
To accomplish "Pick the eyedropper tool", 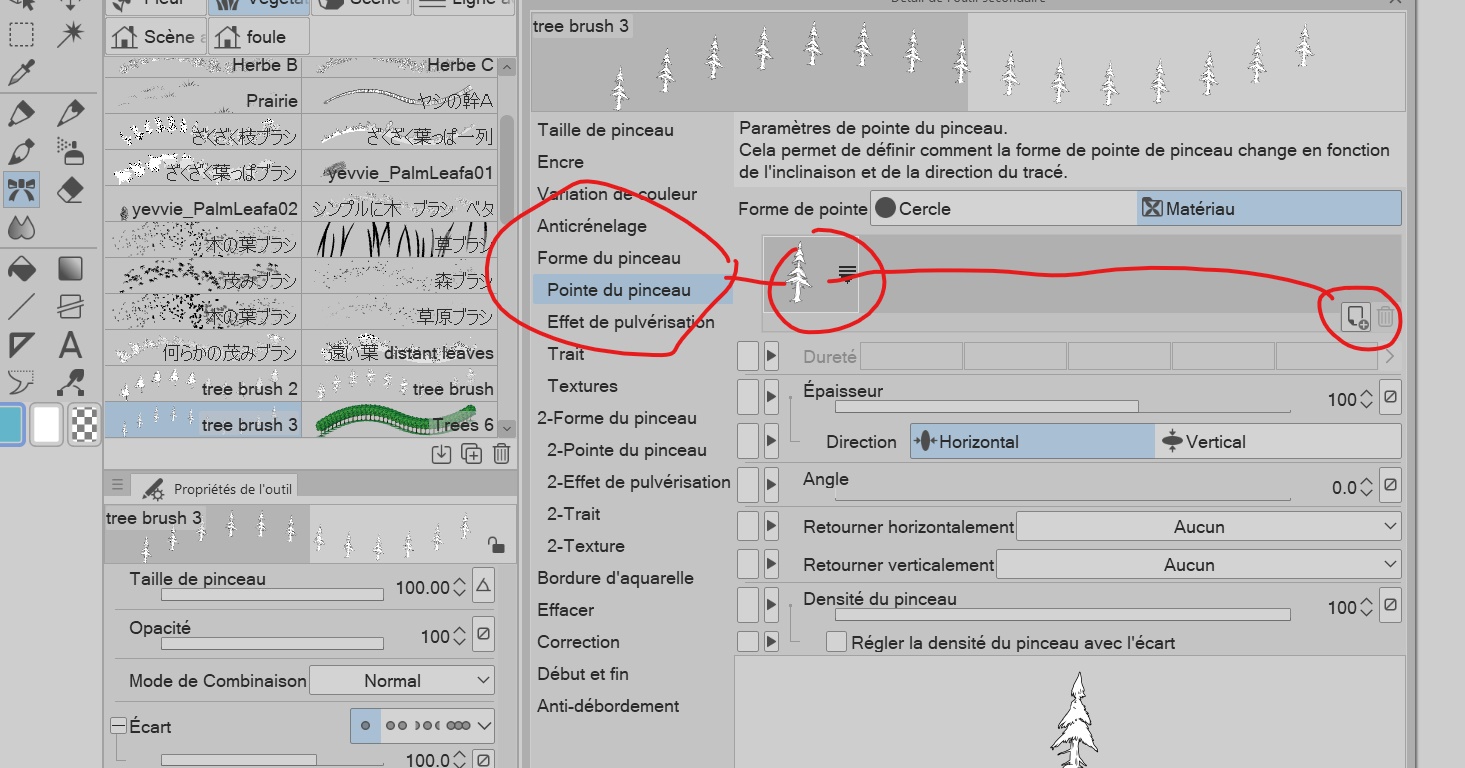I will point(21,72).
